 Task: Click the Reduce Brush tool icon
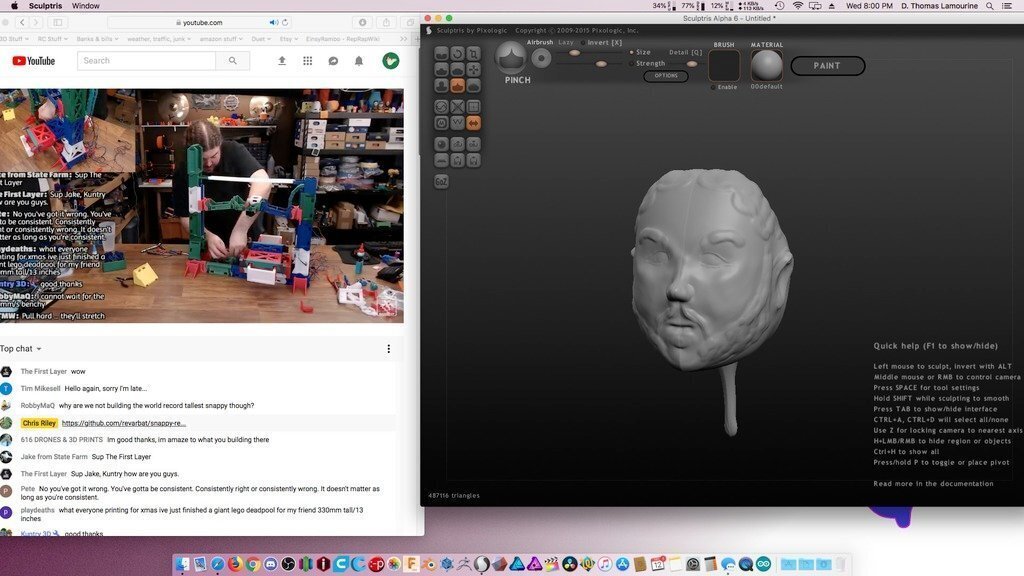(x=441, y=106)
